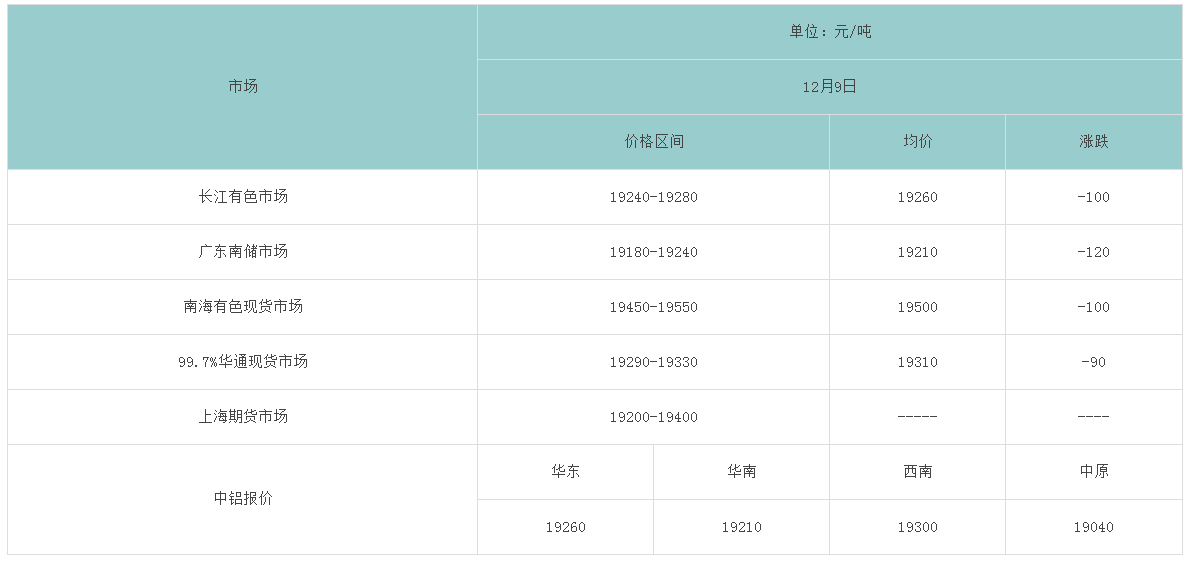Click the 99.7%华通现货市场 row label
1196x566 pixels.
tap(243, 362)
